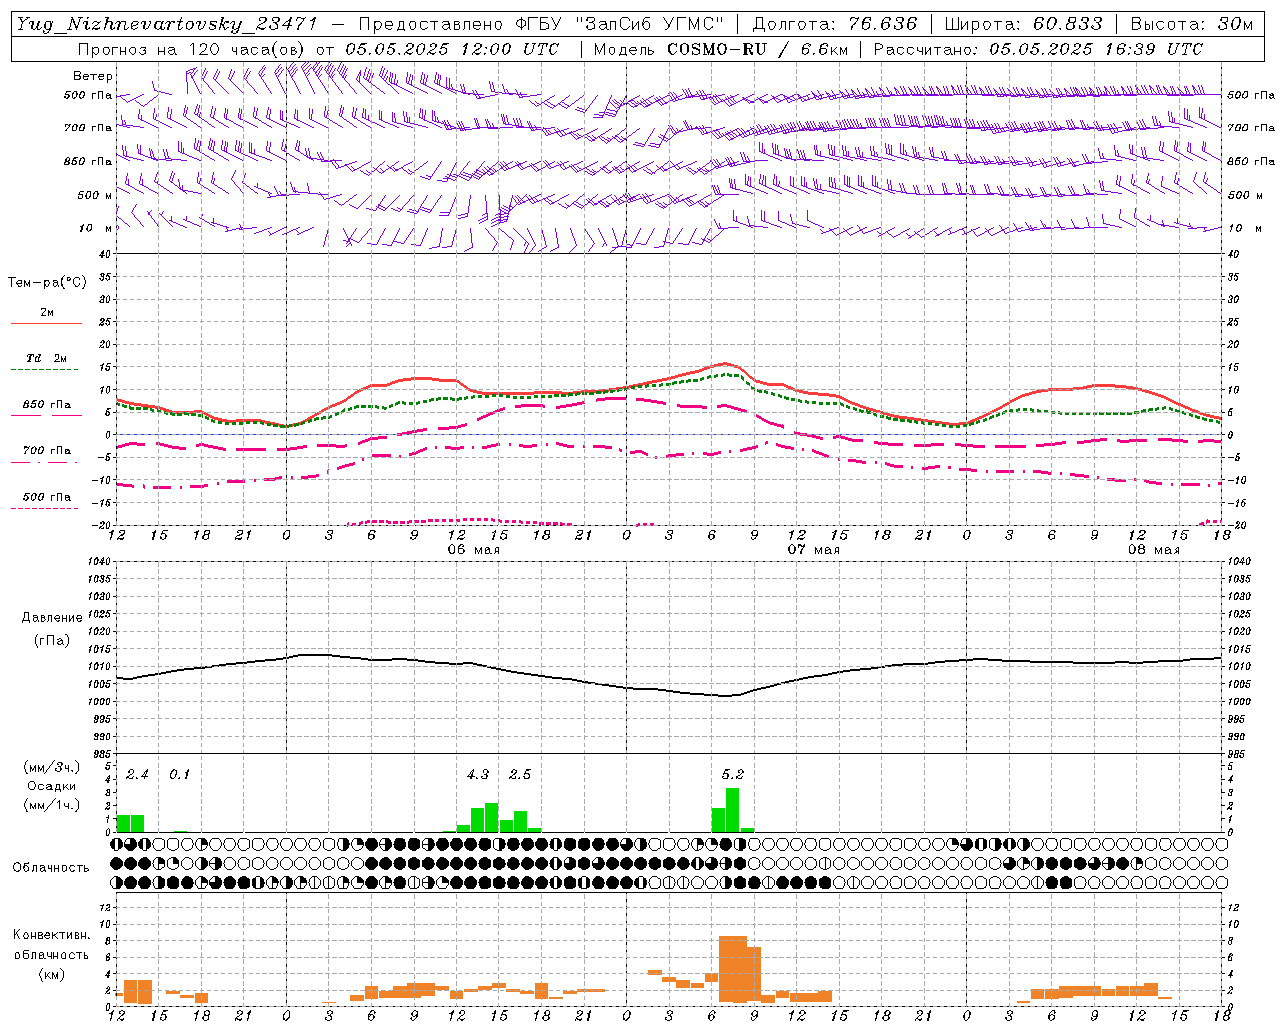Screen dimensions: 1280x1024
Task: Select the longitude value Долгота: 76.636
Action: [834, 24]
